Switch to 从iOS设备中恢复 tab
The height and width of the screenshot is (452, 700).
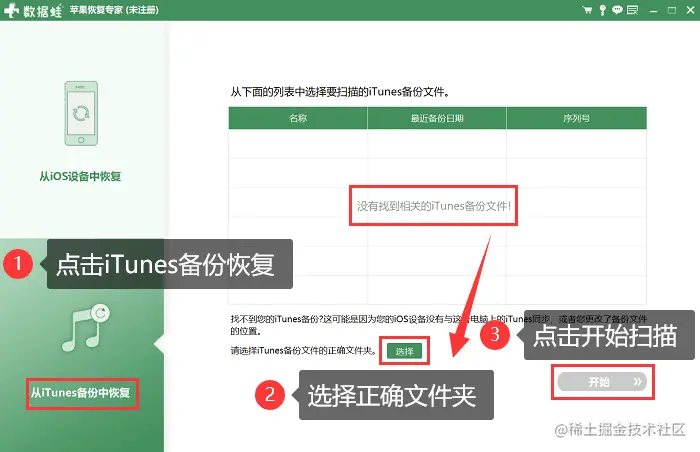pos(80,176)
